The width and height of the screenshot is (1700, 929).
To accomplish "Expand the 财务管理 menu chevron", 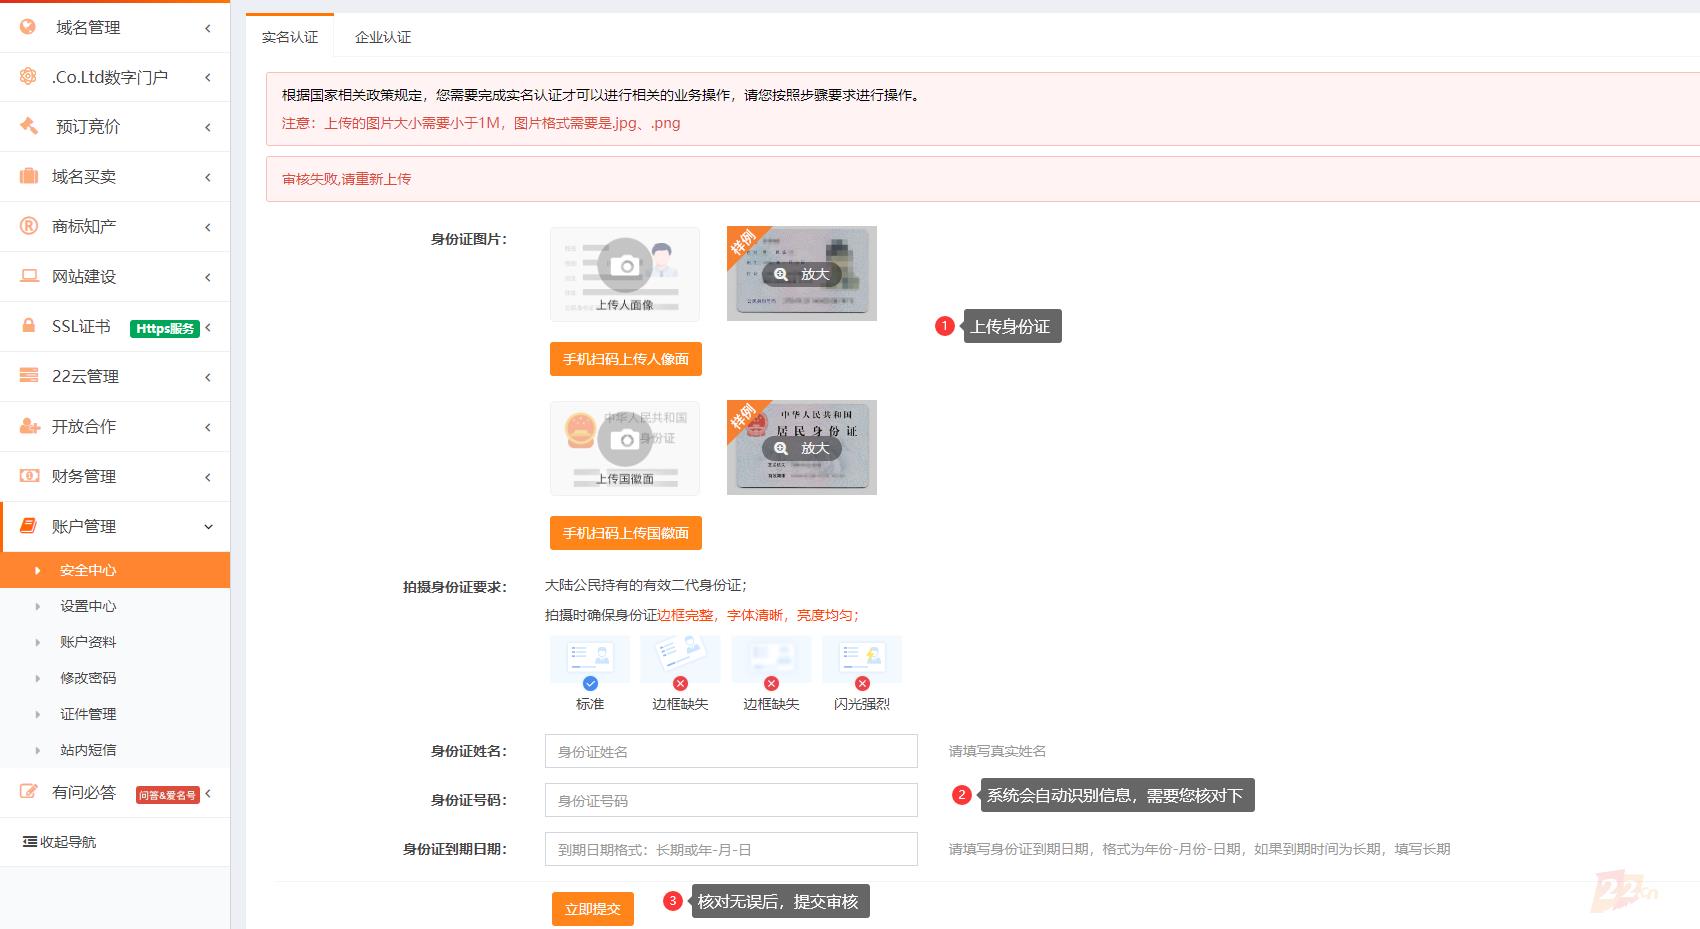I will tap(208, 477).
